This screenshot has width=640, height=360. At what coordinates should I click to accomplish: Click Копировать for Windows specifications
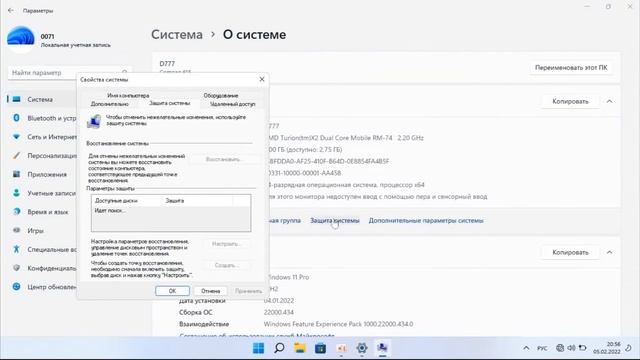coord(570,252)
